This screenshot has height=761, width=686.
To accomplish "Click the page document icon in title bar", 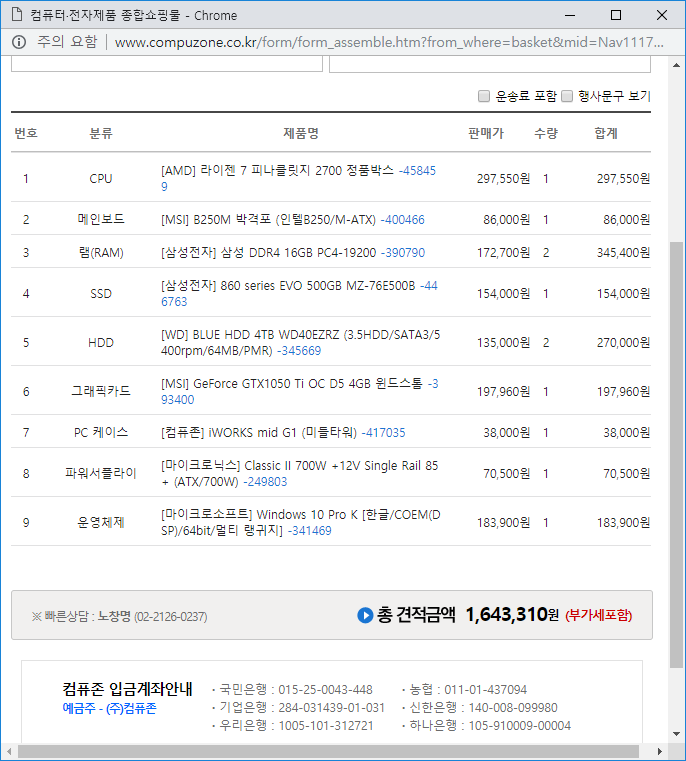I will (x=17, y=15).
